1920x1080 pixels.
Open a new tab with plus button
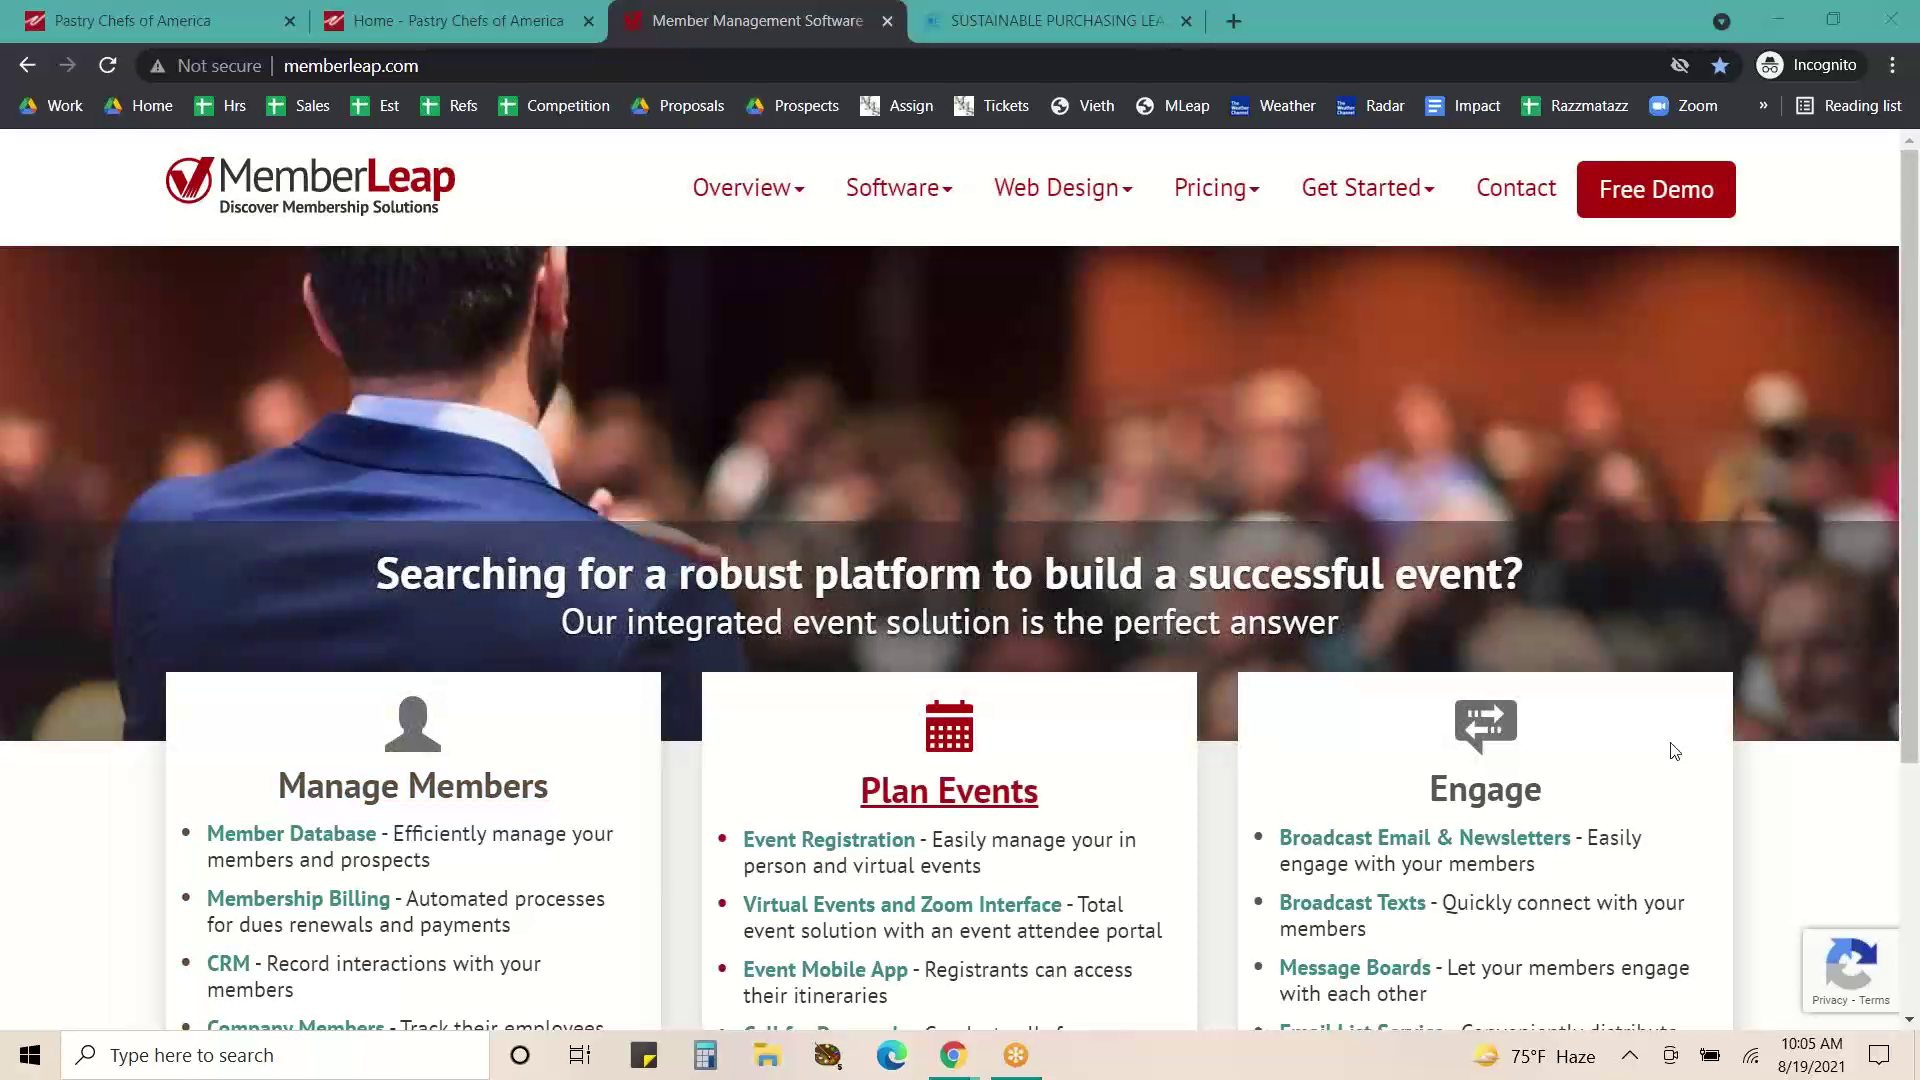pyautogui.click(x=1233, y=21)
